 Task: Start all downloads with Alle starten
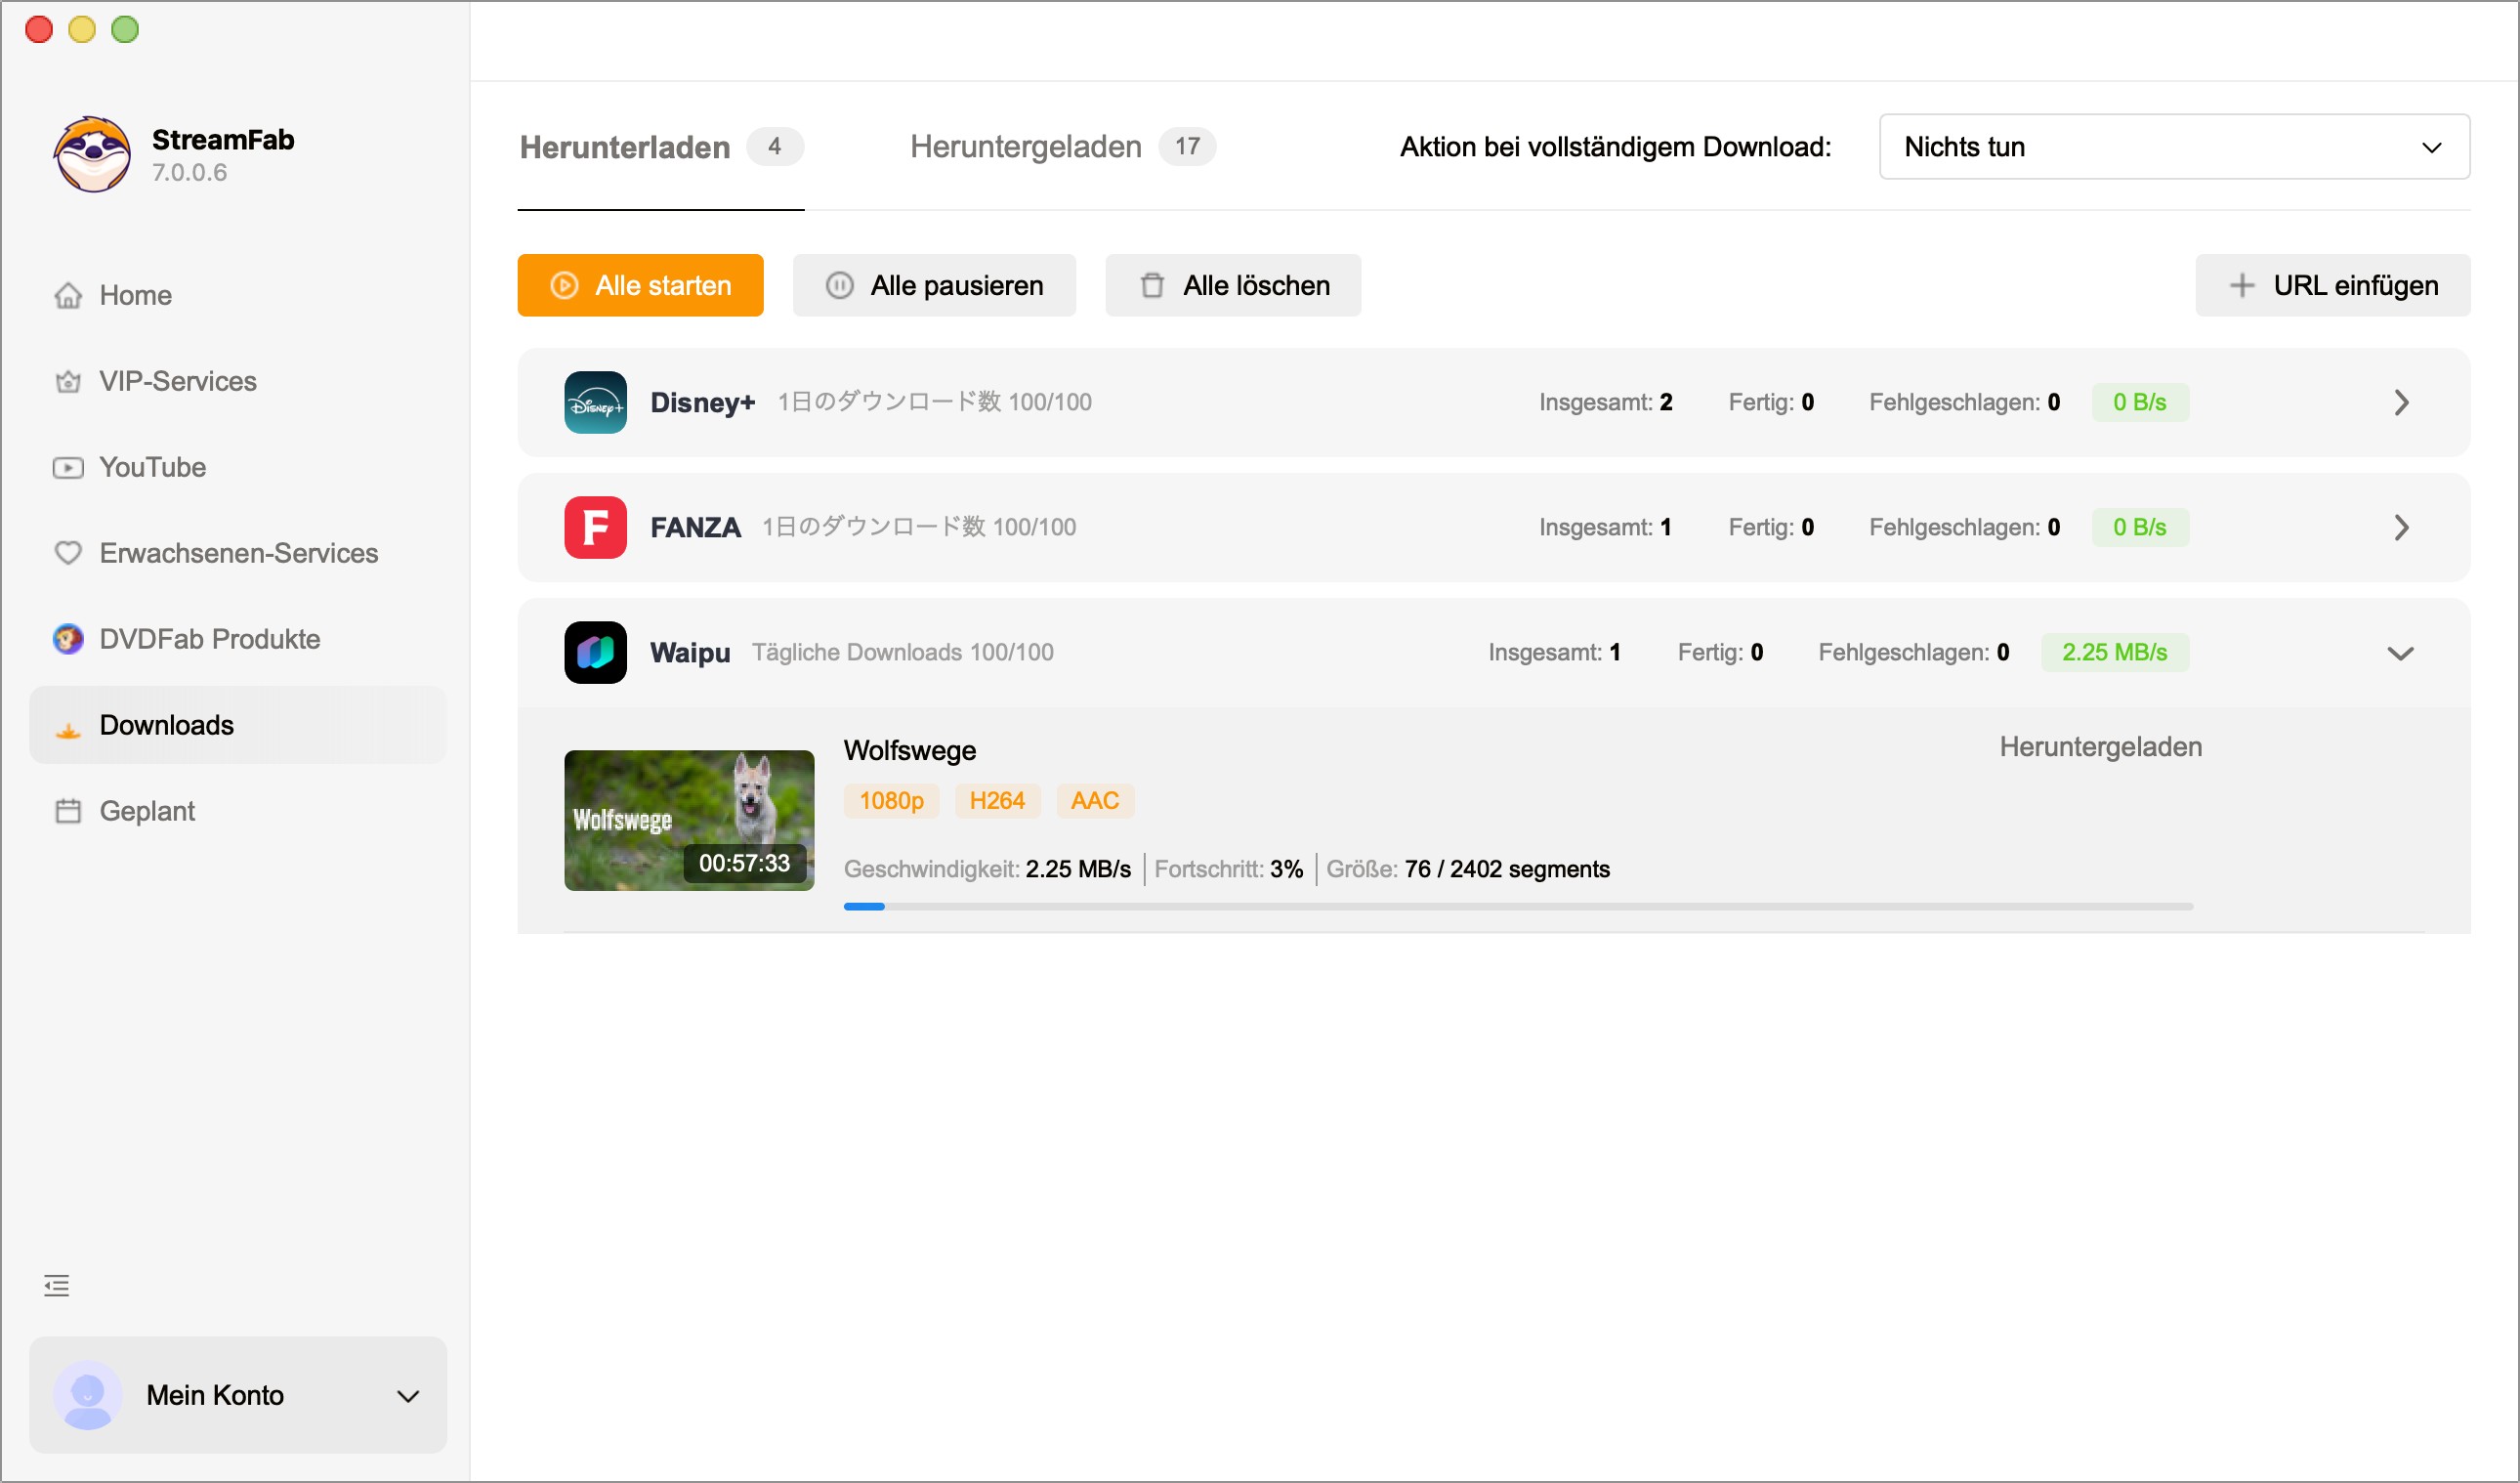point(640,285)
